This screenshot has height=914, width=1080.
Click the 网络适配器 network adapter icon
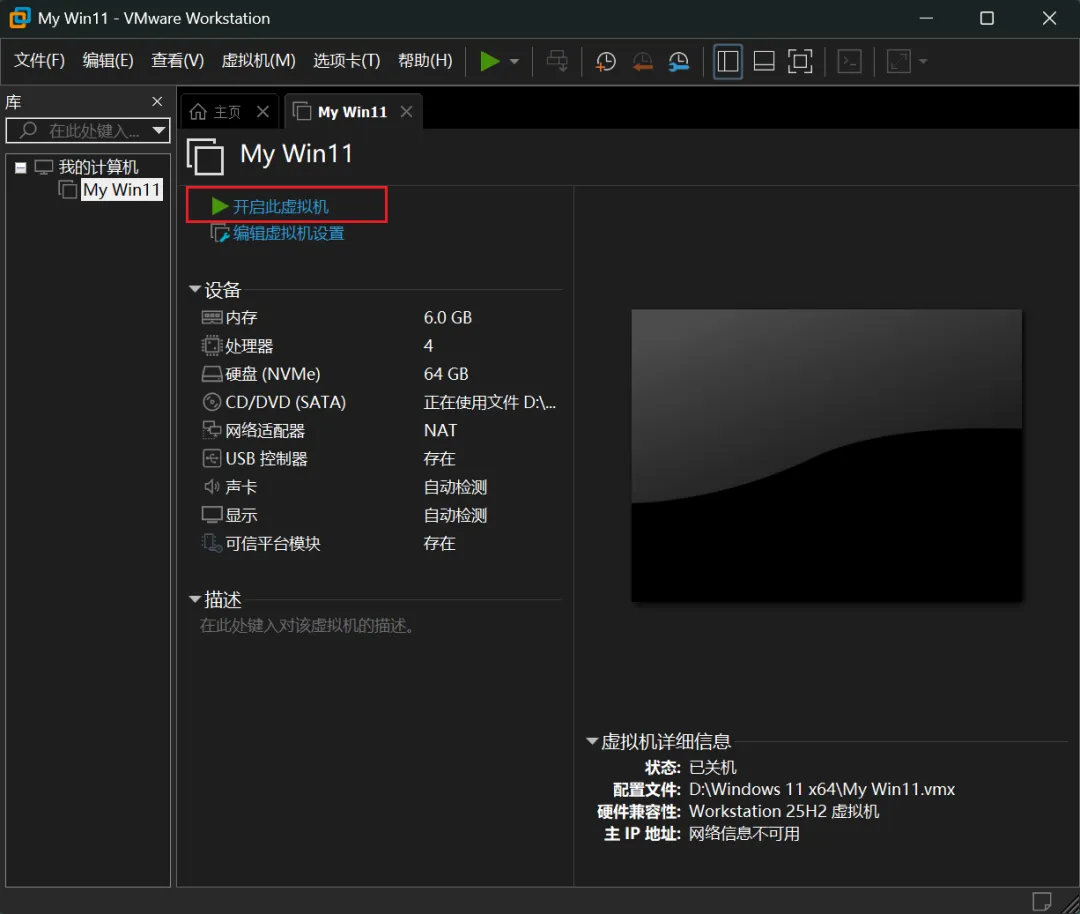point(211,430)
